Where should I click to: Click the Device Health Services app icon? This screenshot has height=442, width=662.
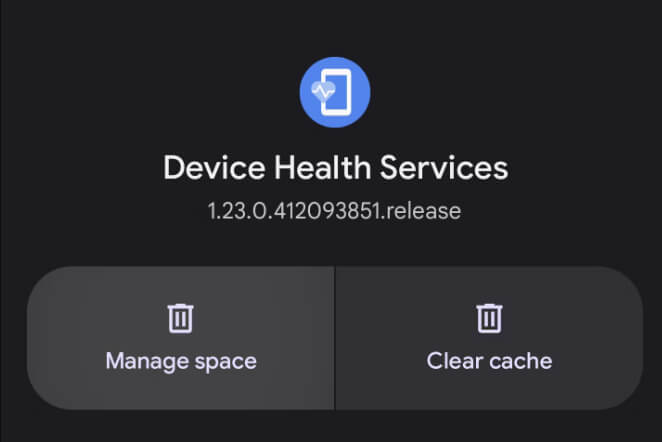335,92
